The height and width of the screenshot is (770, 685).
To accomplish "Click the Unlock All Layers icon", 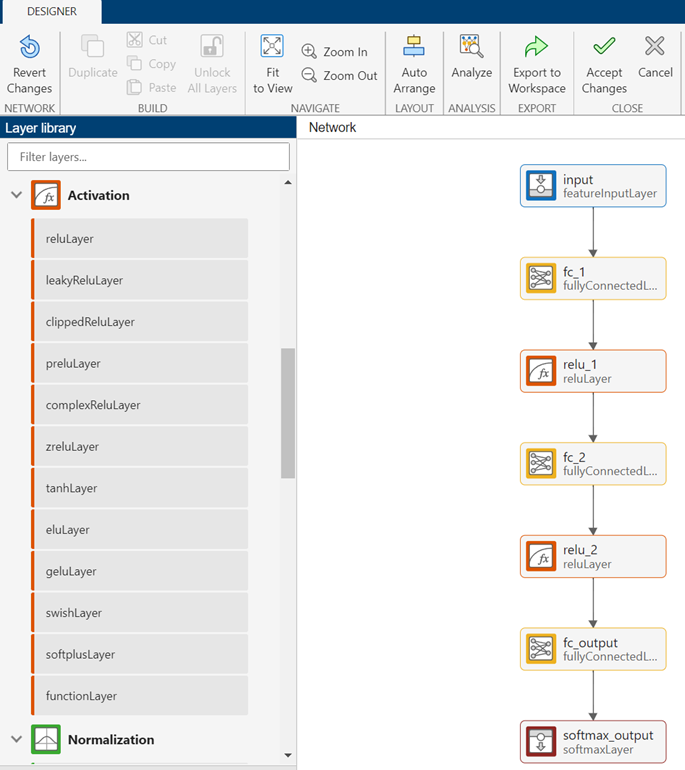I will (x=212, y=47).
